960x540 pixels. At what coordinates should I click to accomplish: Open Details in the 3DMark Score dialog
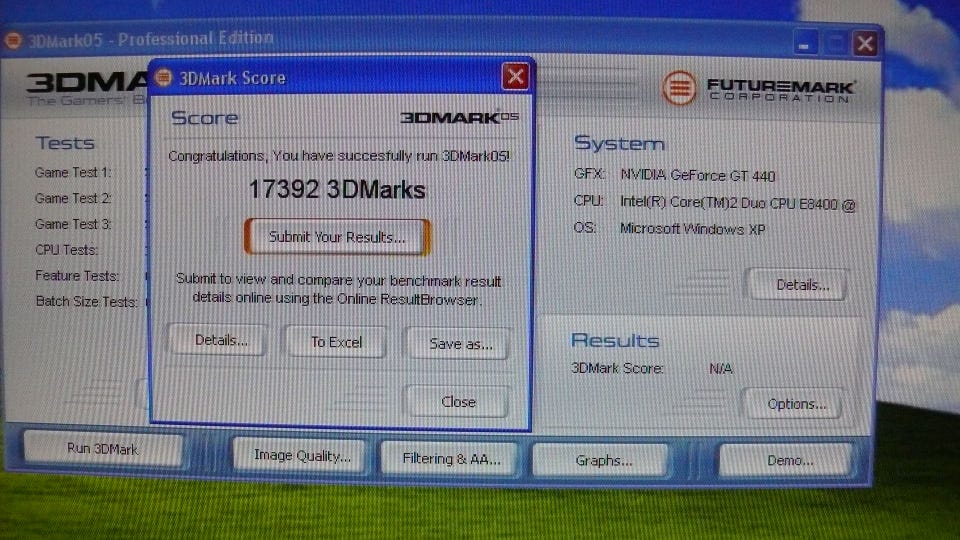click(x=219, y=340)
